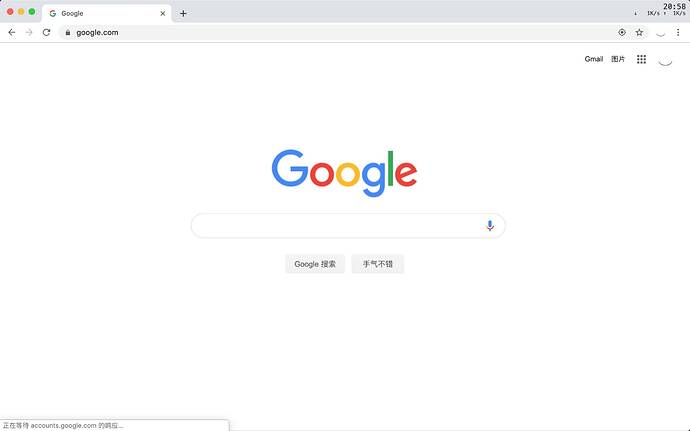The width and height of the screenshot is (690, 431).
Task: Click the Google search input box
Action: click(x=348, y=226)
